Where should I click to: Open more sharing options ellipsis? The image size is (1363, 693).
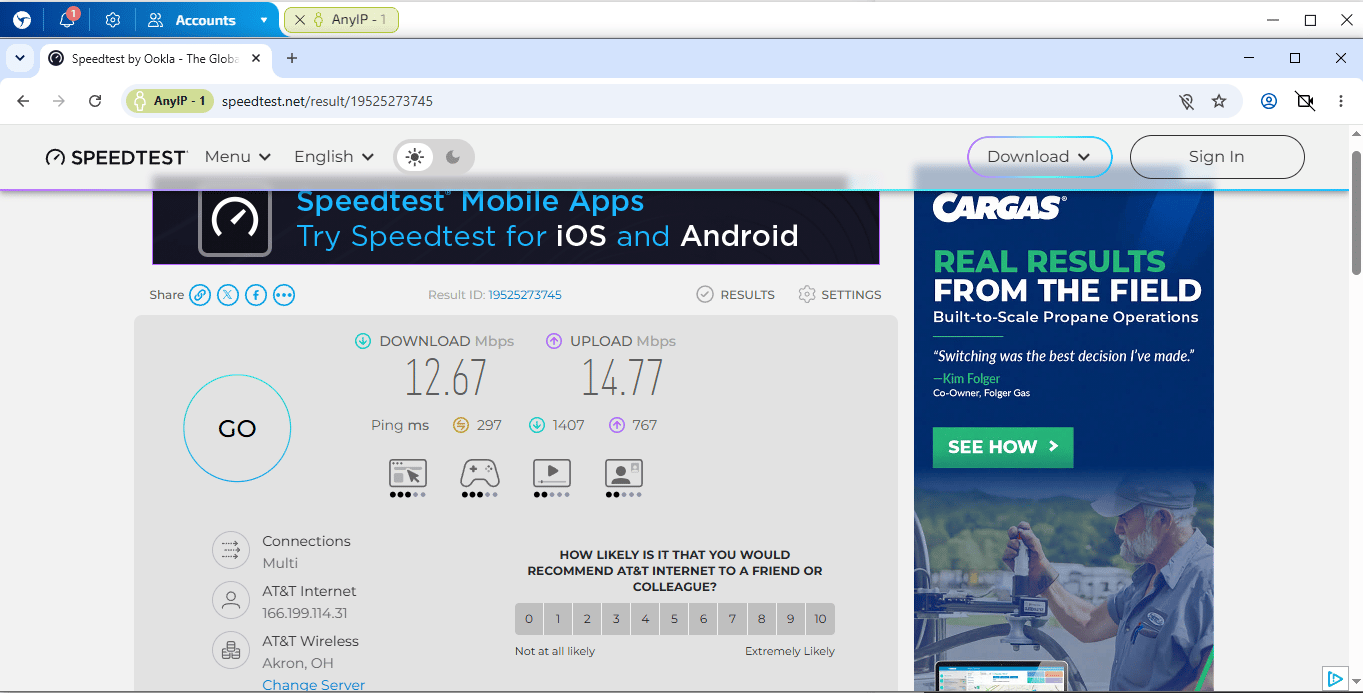pyautogui.click(x=284, y=295)
